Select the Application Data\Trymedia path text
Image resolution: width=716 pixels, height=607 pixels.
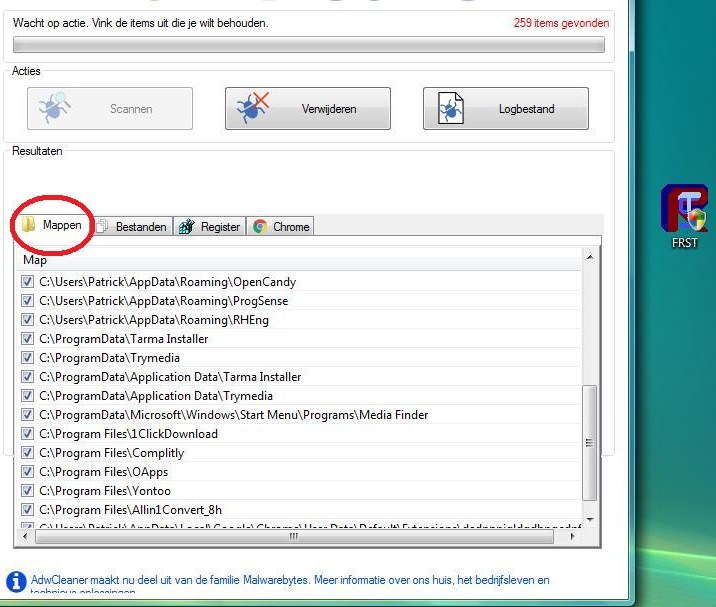click(x=156, y=396)
